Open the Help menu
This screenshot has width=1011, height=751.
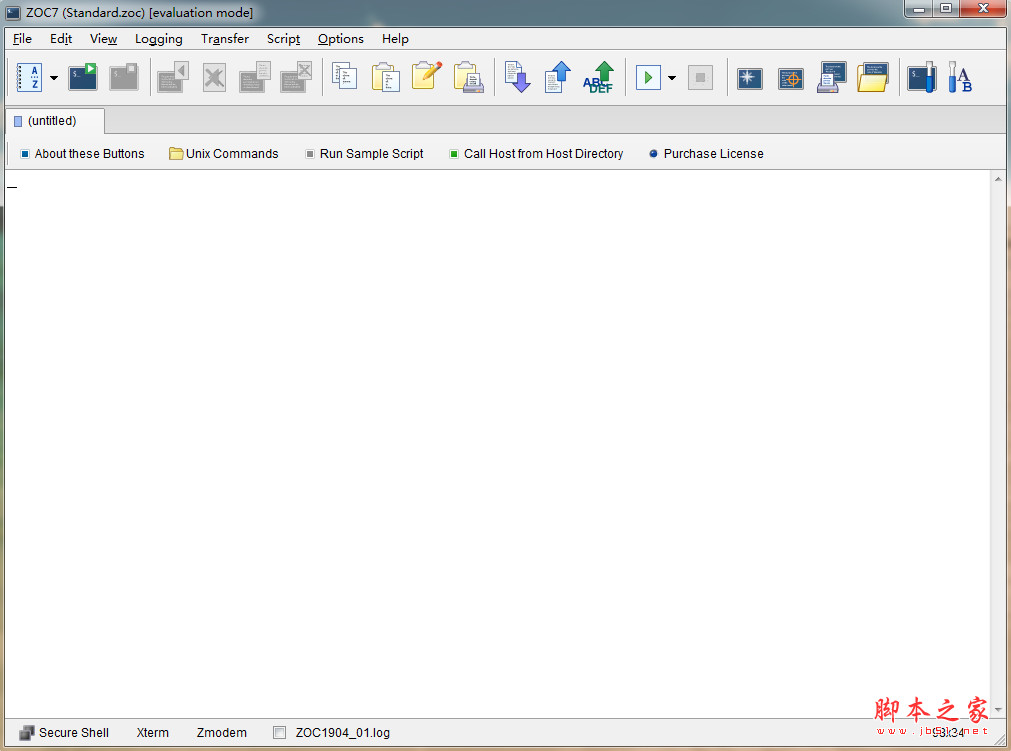point(395,39)
